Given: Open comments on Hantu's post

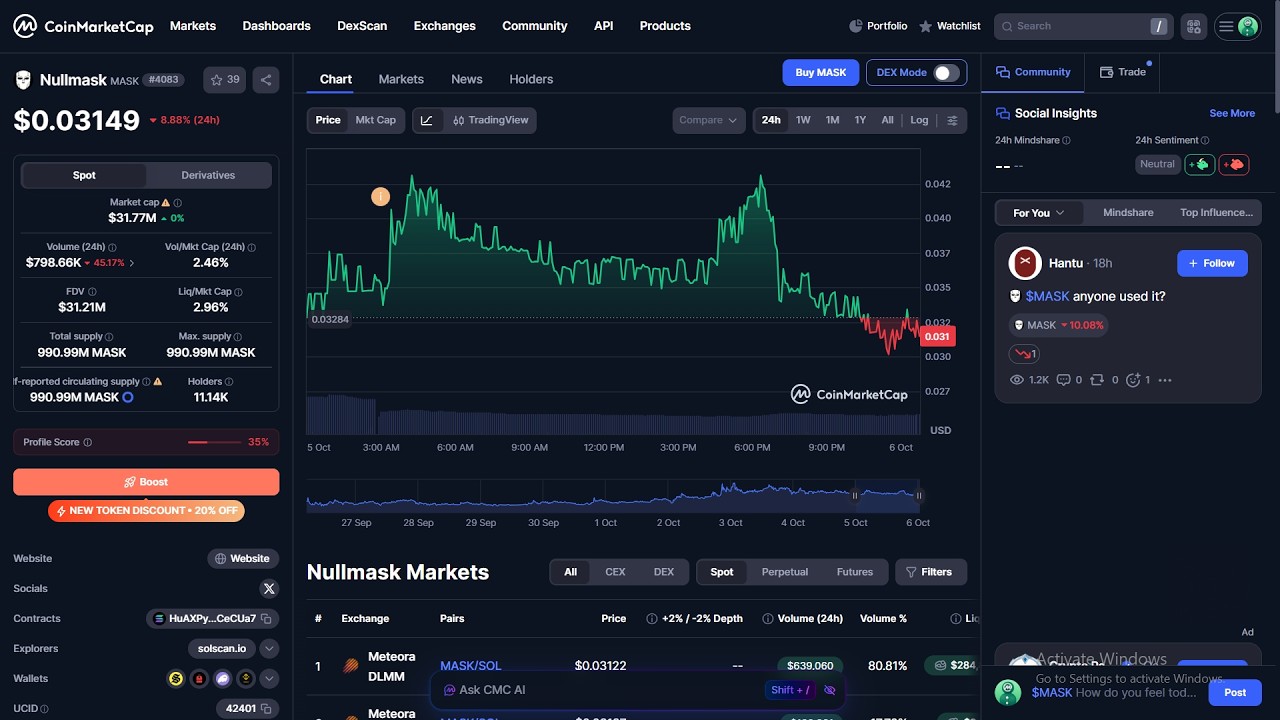Looking at the screenshot, I should [x=1070, y=380].
